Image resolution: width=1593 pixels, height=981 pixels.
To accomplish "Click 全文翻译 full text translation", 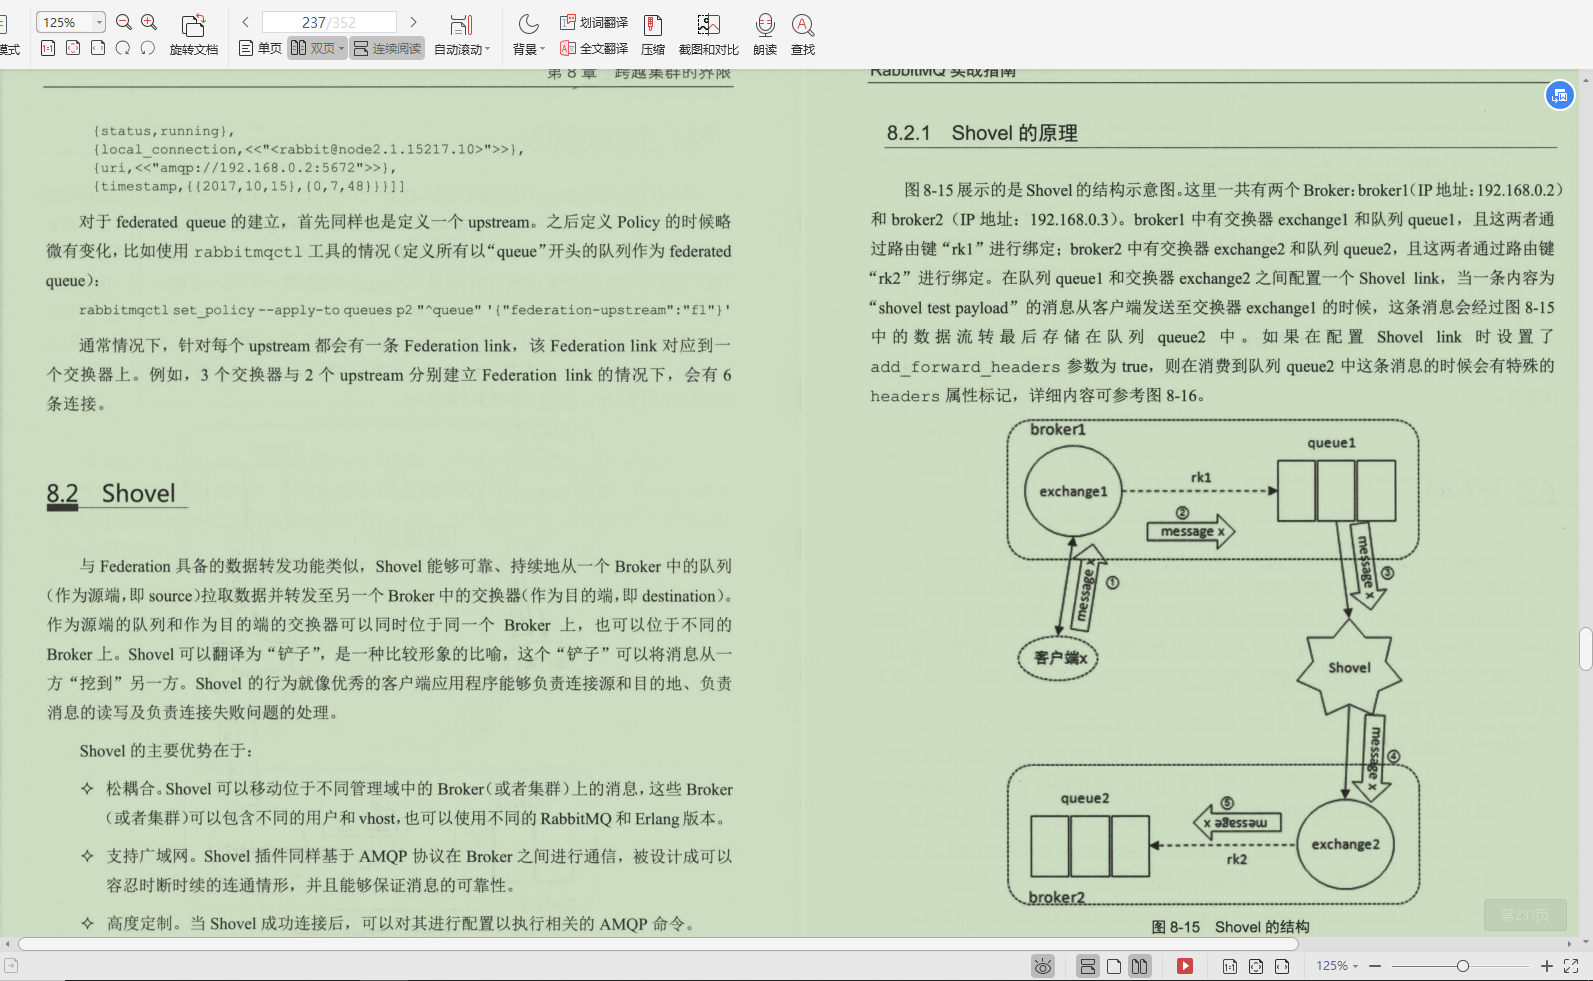I will pyautogui.click(x=594, y=48).
